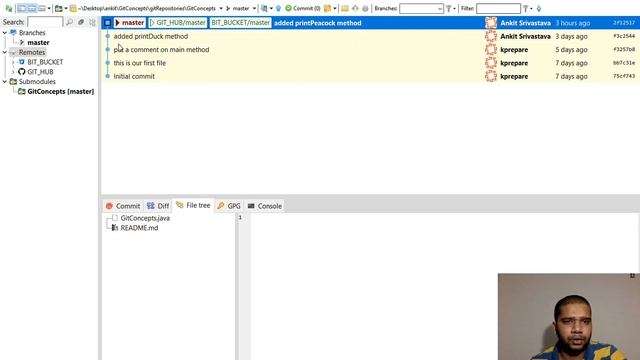Open the repository path dropdown

pos(221,9)
